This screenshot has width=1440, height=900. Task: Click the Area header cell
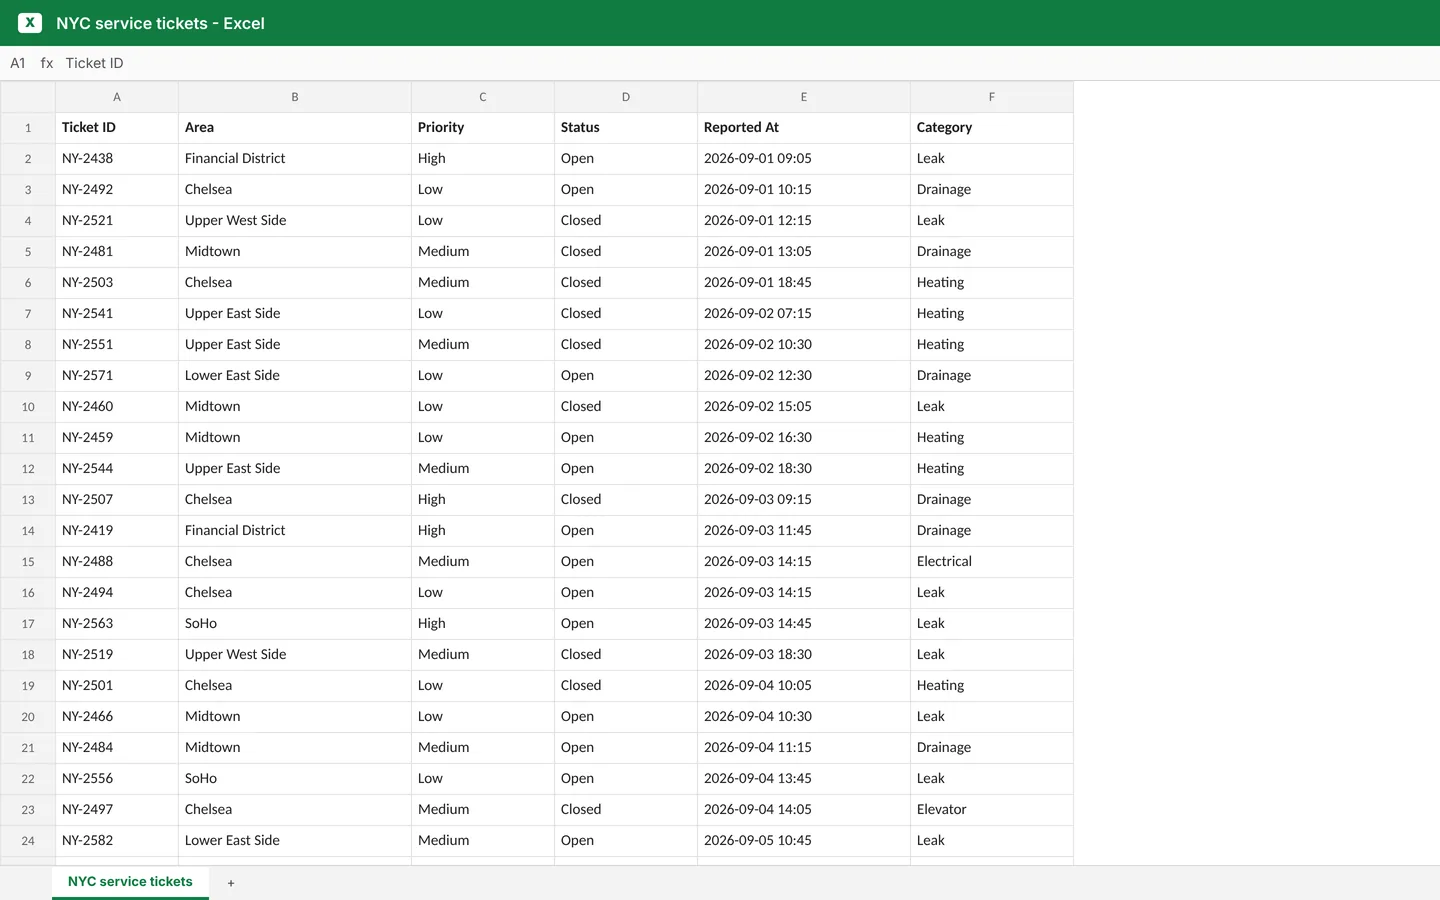pos(295,128)
